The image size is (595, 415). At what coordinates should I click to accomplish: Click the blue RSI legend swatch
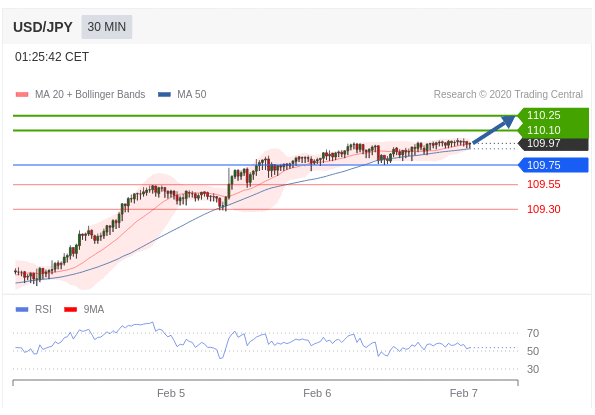[x=22, y=310]
